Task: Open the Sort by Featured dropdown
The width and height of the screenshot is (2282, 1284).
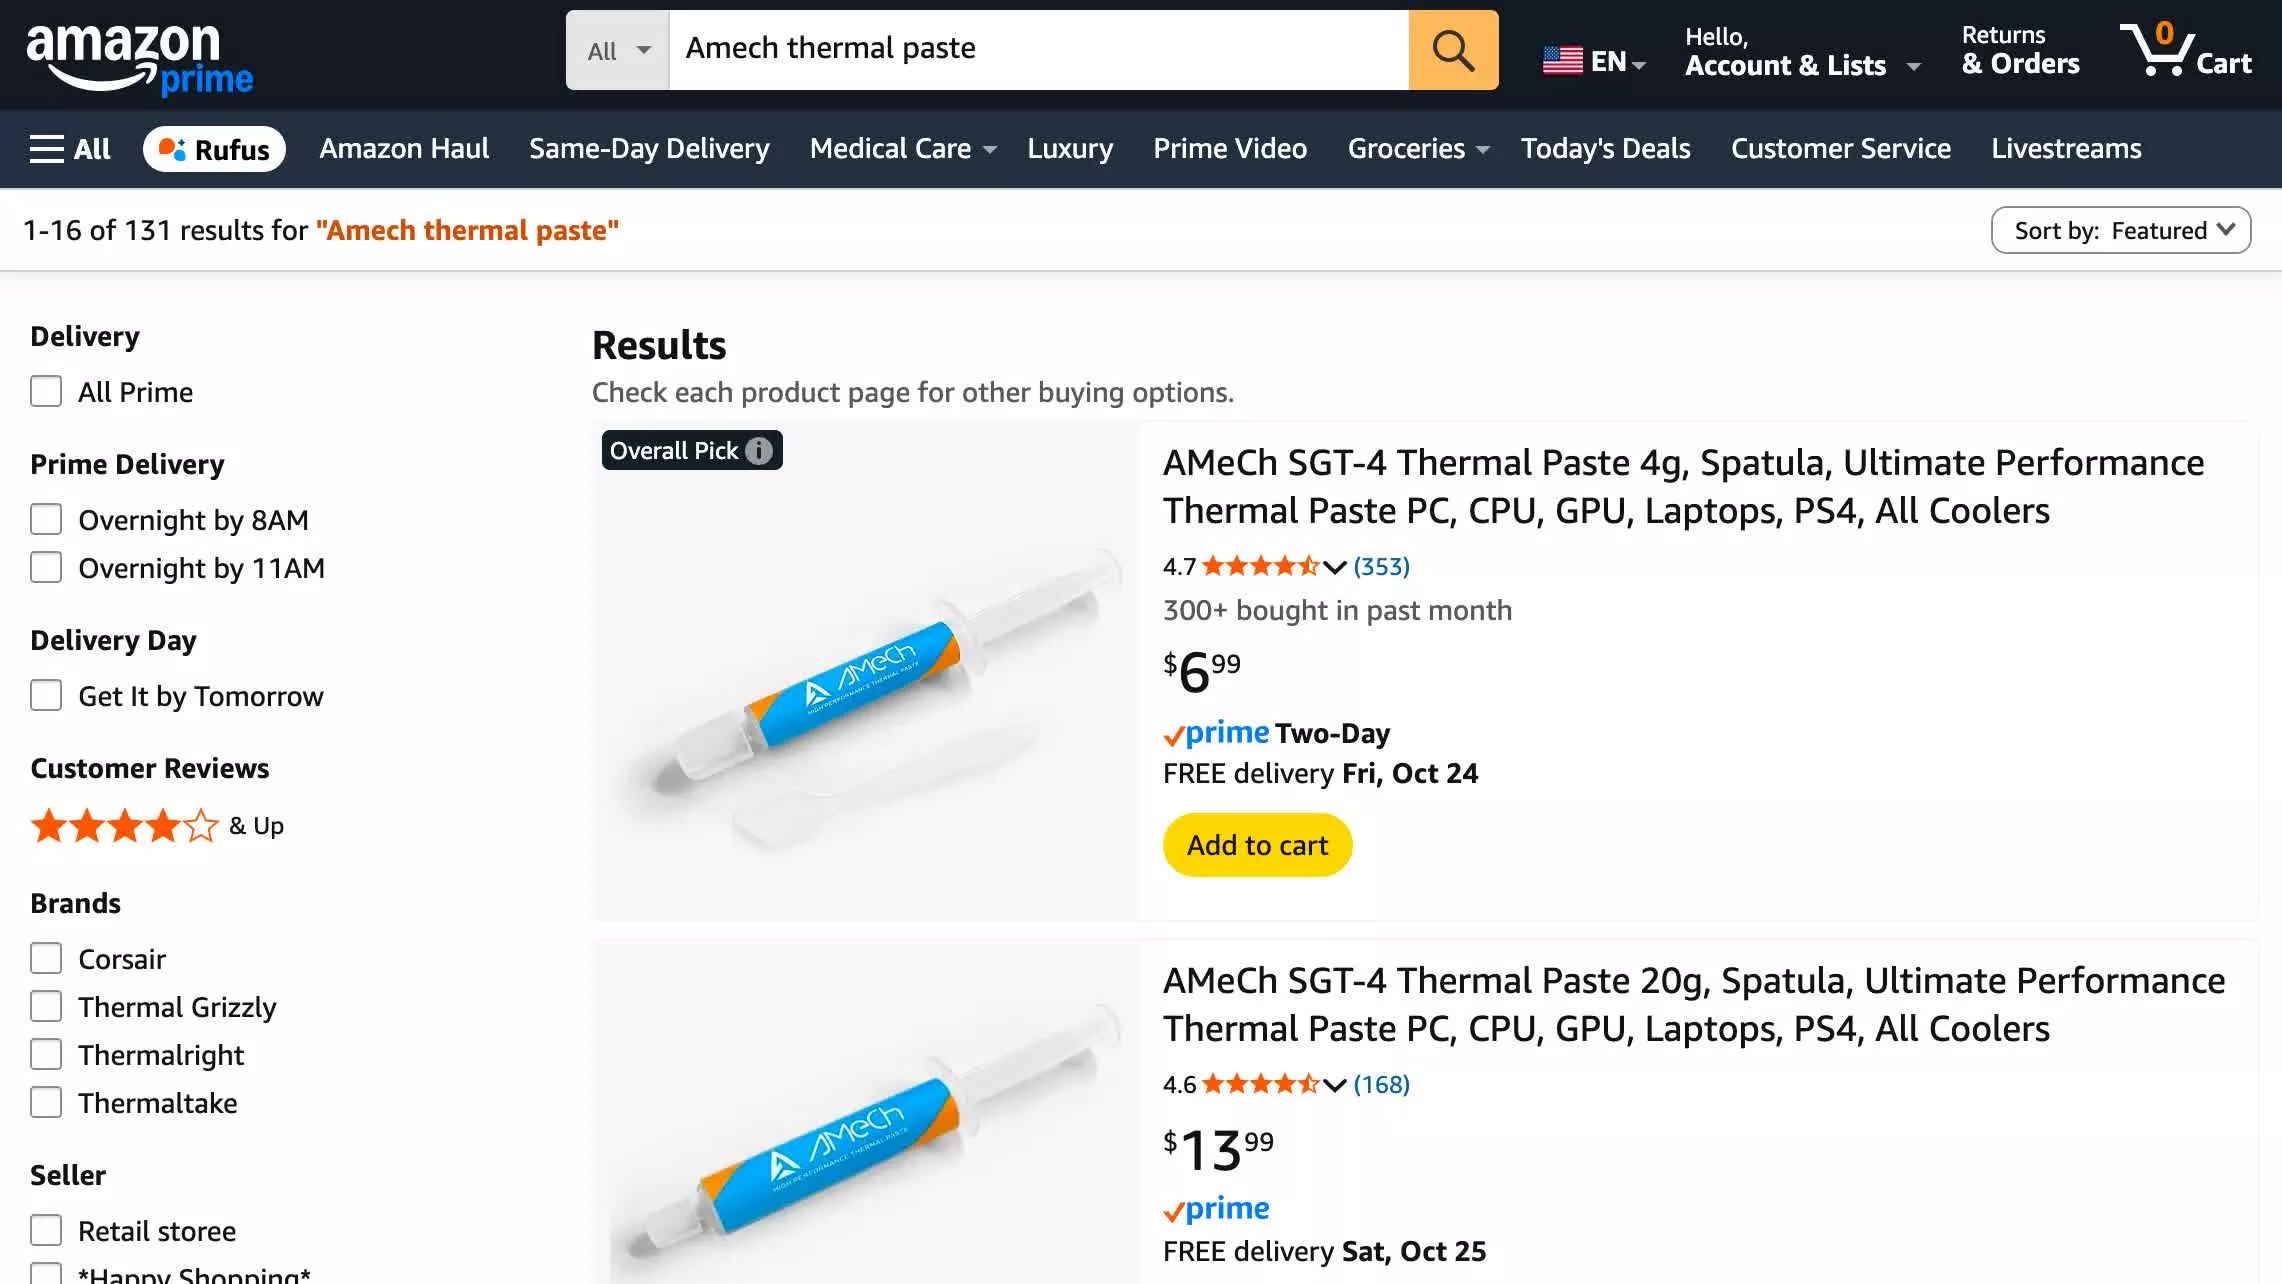Action: tap(2120, 230)
